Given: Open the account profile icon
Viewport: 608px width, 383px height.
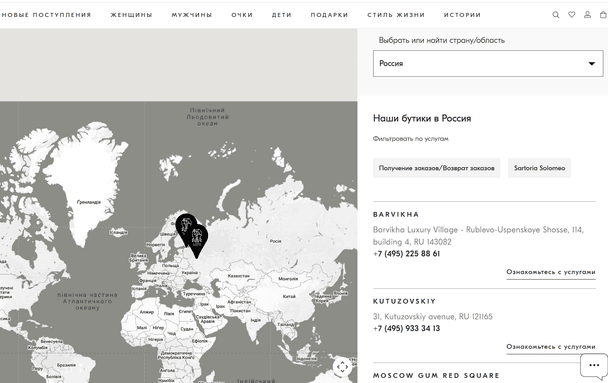Looking at the screenshot, I should tap(587, 15).
